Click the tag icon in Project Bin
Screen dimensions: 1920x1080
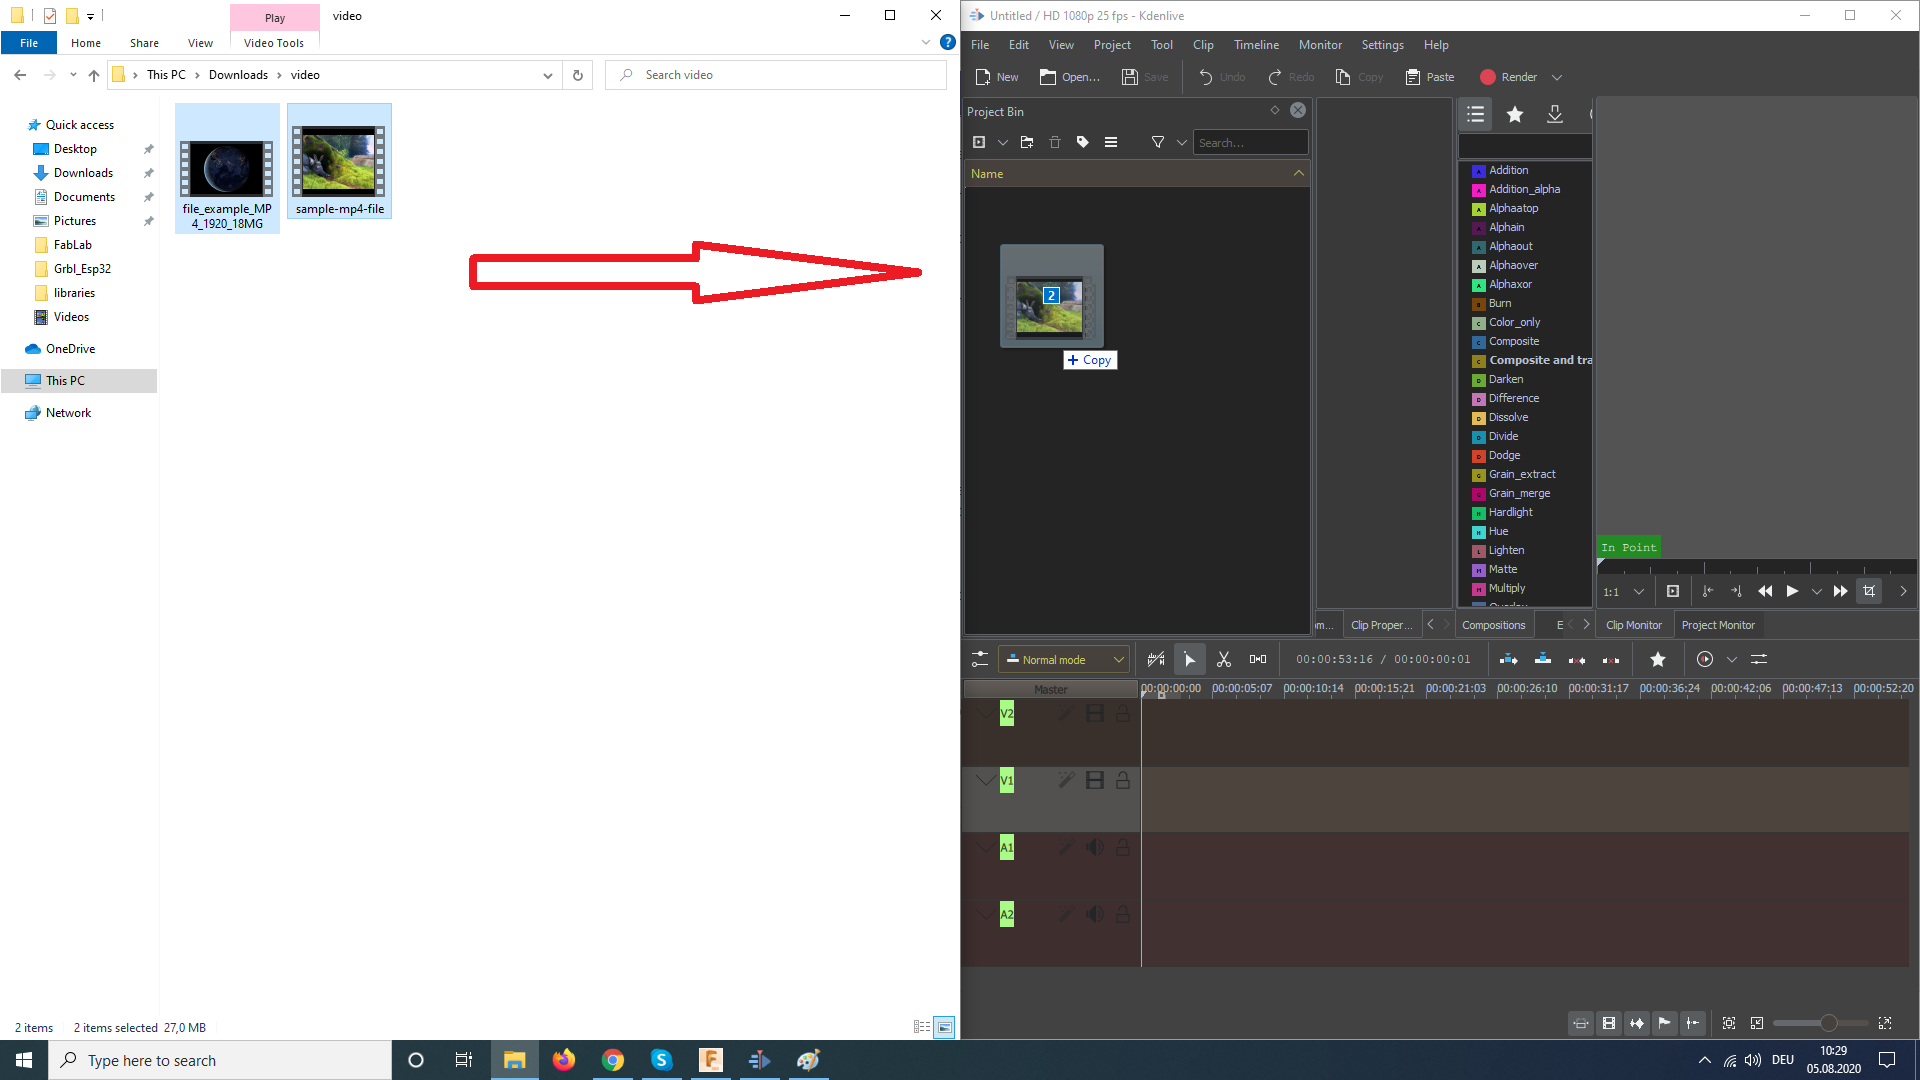point(1082,143)
